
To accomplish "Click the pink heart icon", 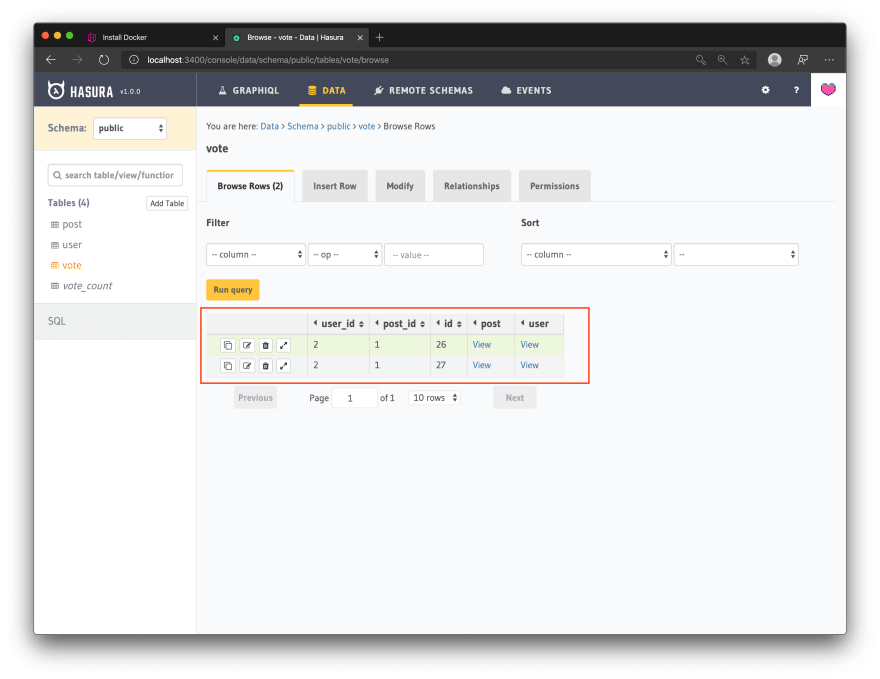I will [x=828, y=89].
